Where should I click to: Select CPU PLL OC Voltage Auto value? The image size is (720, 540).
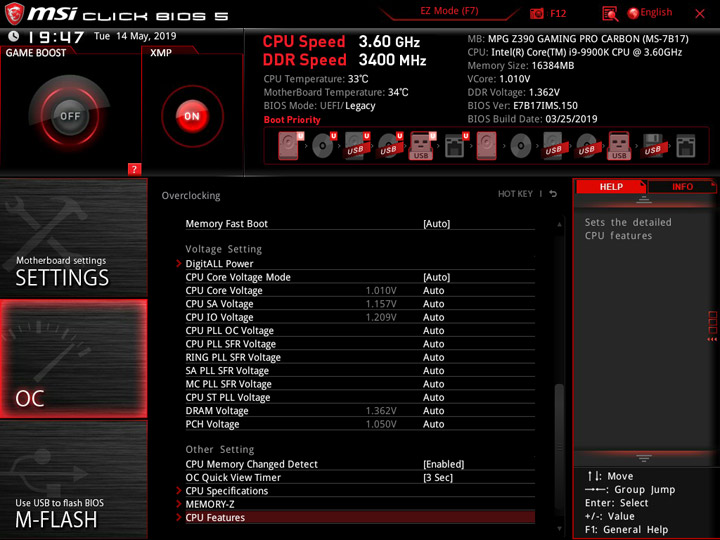(433, 330)
